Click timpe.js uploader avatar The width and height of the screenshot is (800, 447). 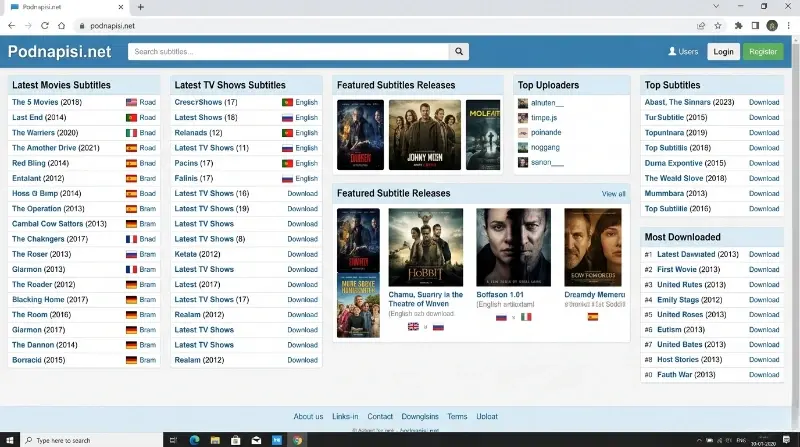pyautogui.click(x=523, y=118)
